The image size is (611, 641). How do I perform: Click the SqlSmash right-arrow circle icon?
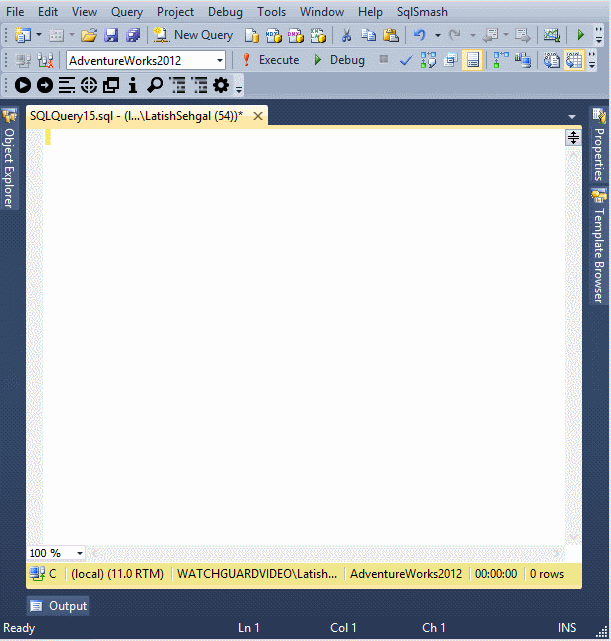tap(45, 85)
